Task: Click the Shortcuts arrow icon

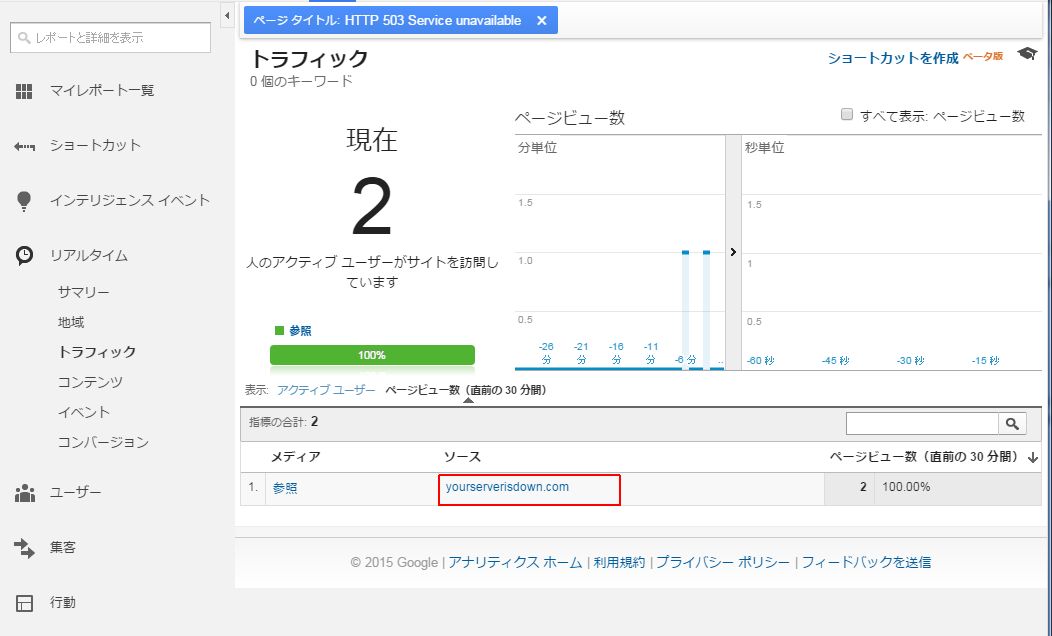Action: [24, 146]
